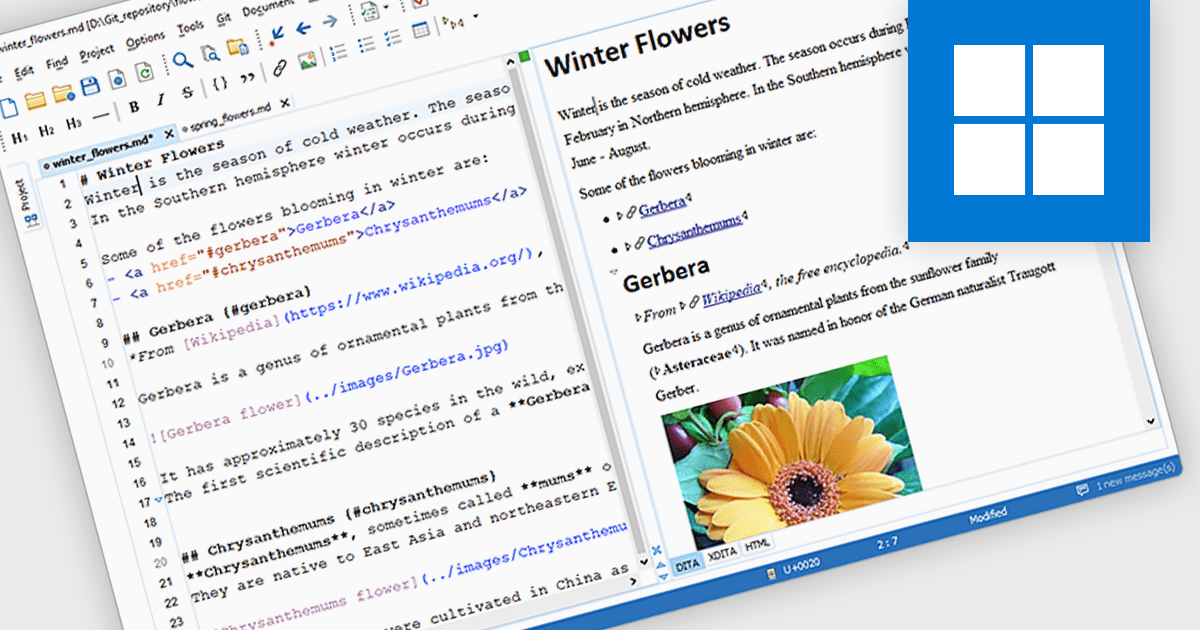Open the Wikipedia link in preview
The height and width of the screenshot is (630, 1200).
click(x=727, y=296)
